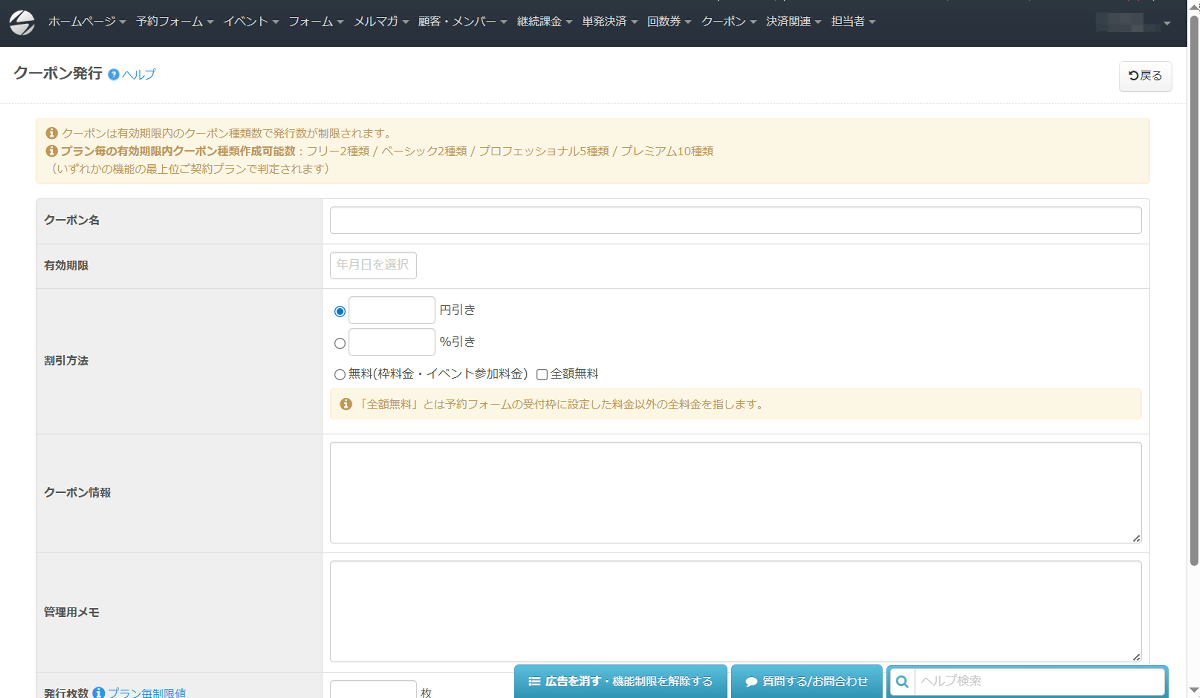Enable the 全額無料 checkbox
This screenshot has height=698, width=1200.
(542, 375)
